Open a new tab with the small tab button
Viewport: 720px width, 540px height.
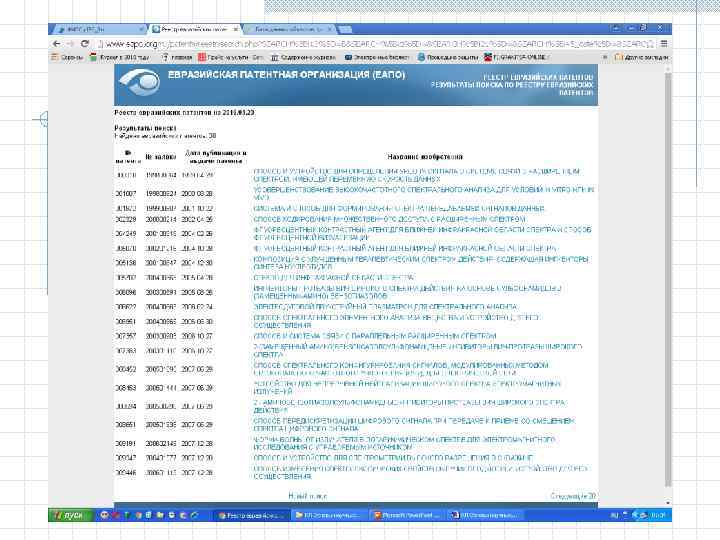tap(346, 29)
